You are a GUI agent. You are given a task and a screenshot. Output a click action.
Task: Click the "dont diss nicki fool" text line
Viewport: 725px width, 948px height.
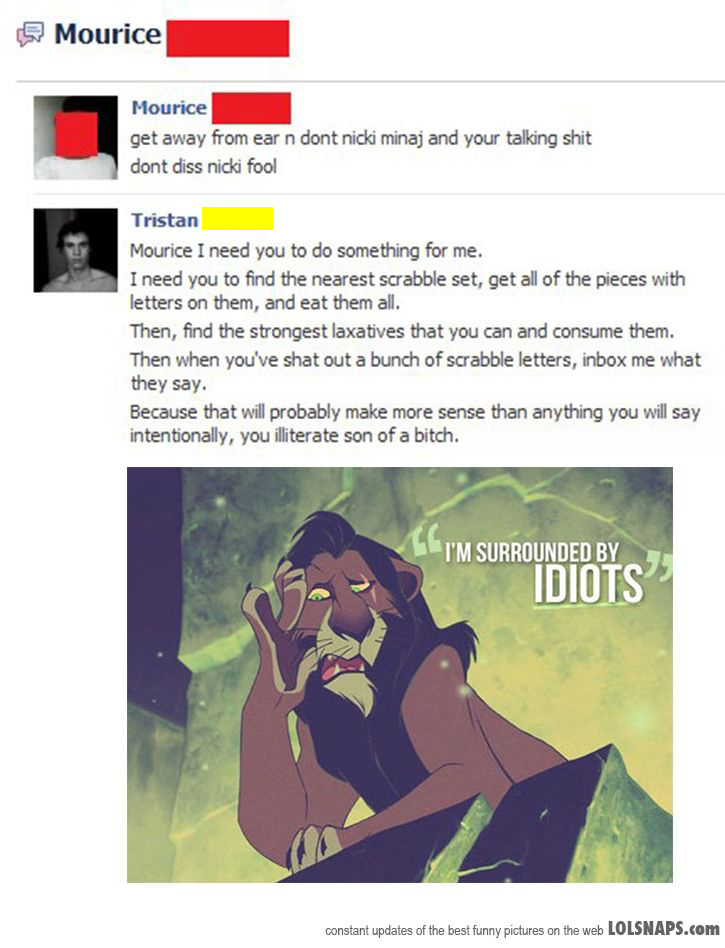(203, 166)
